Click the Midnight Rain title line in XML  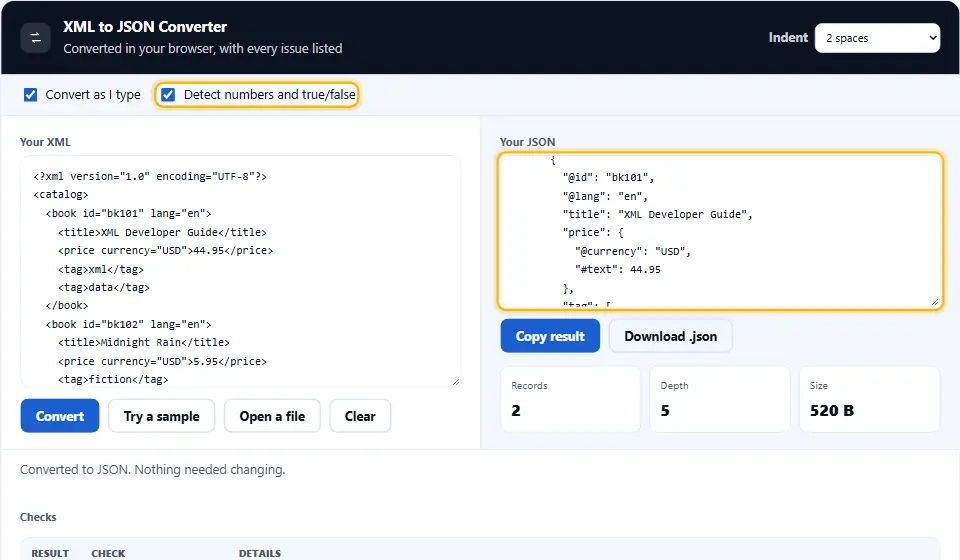144,343
